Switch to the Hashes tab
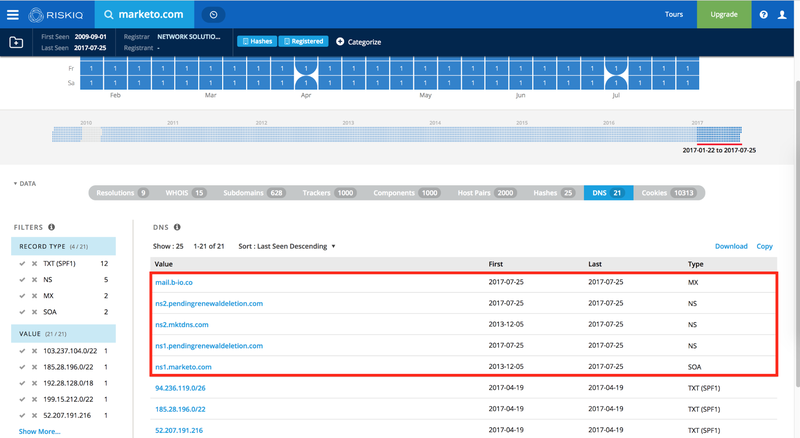Viewport: 800px width, 438px height. pos(554,193)
